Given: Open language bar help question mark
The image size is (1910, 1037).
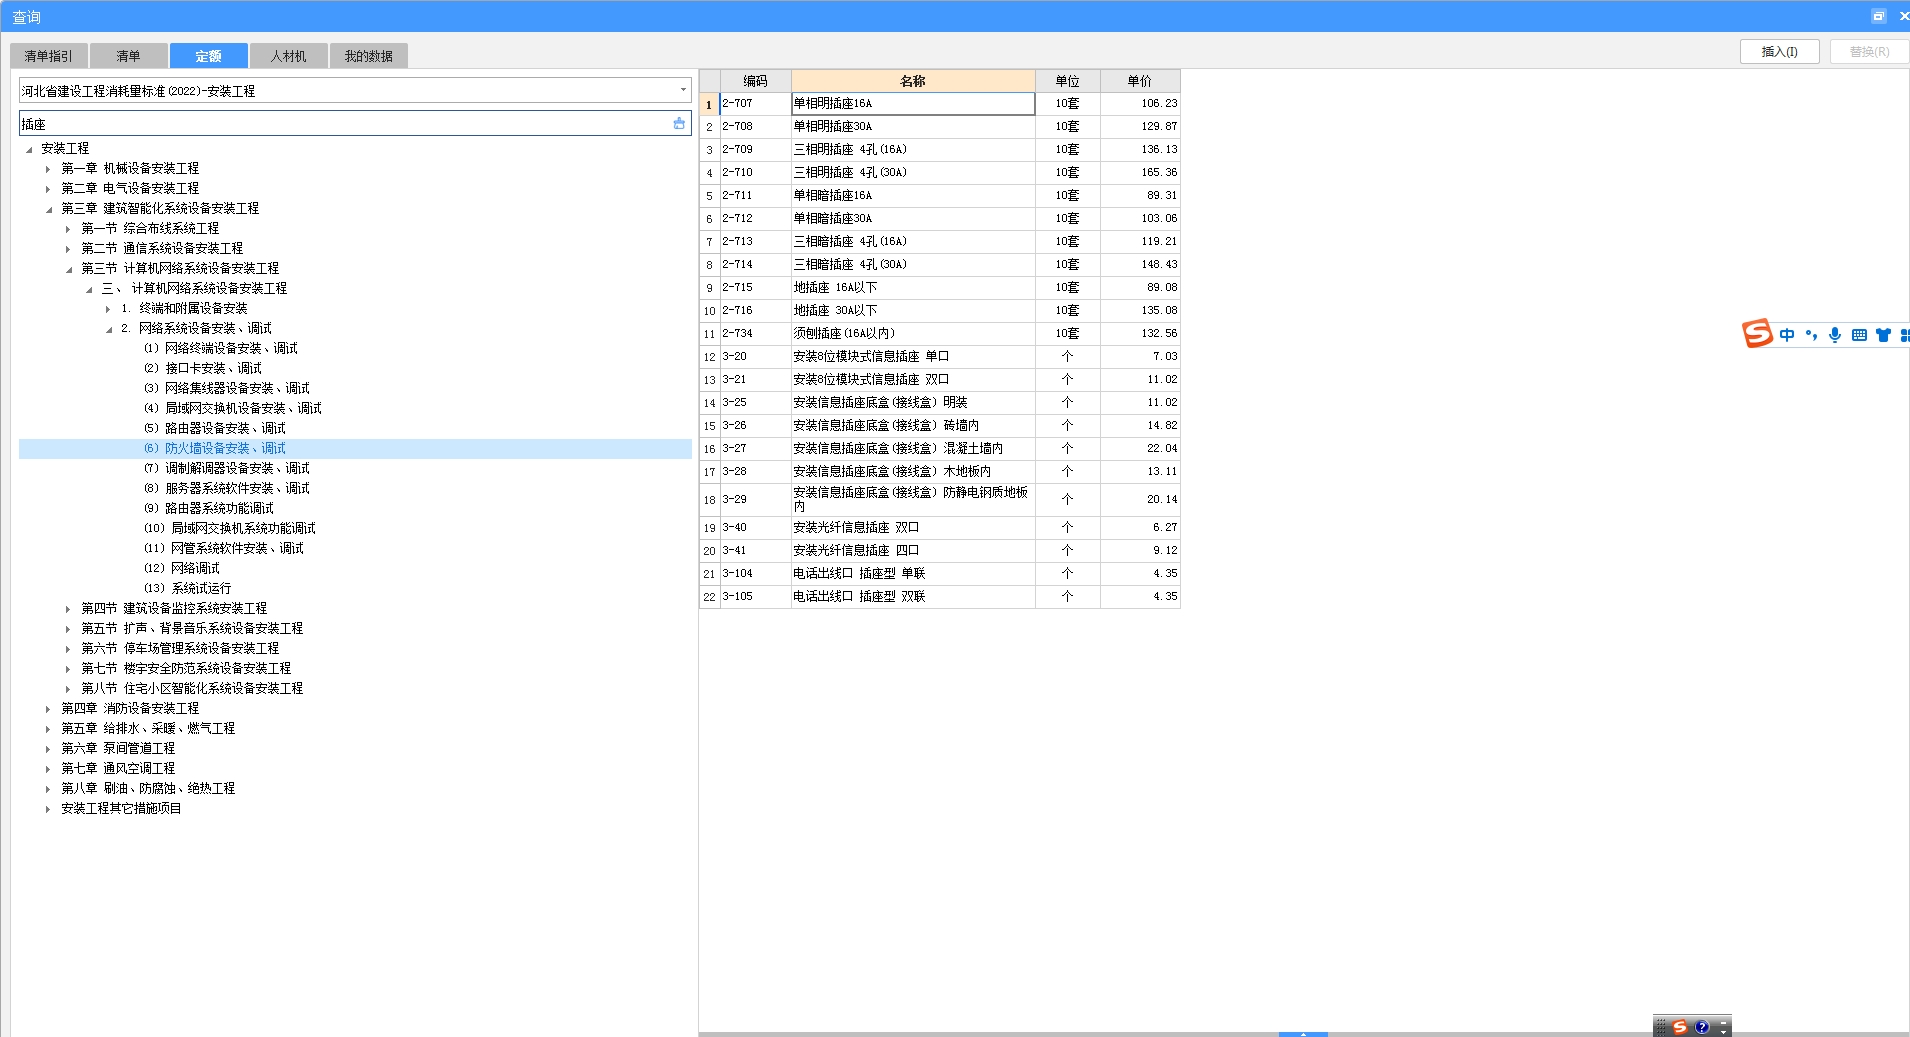Looking at the screenshot, I should point(1702,1027).
